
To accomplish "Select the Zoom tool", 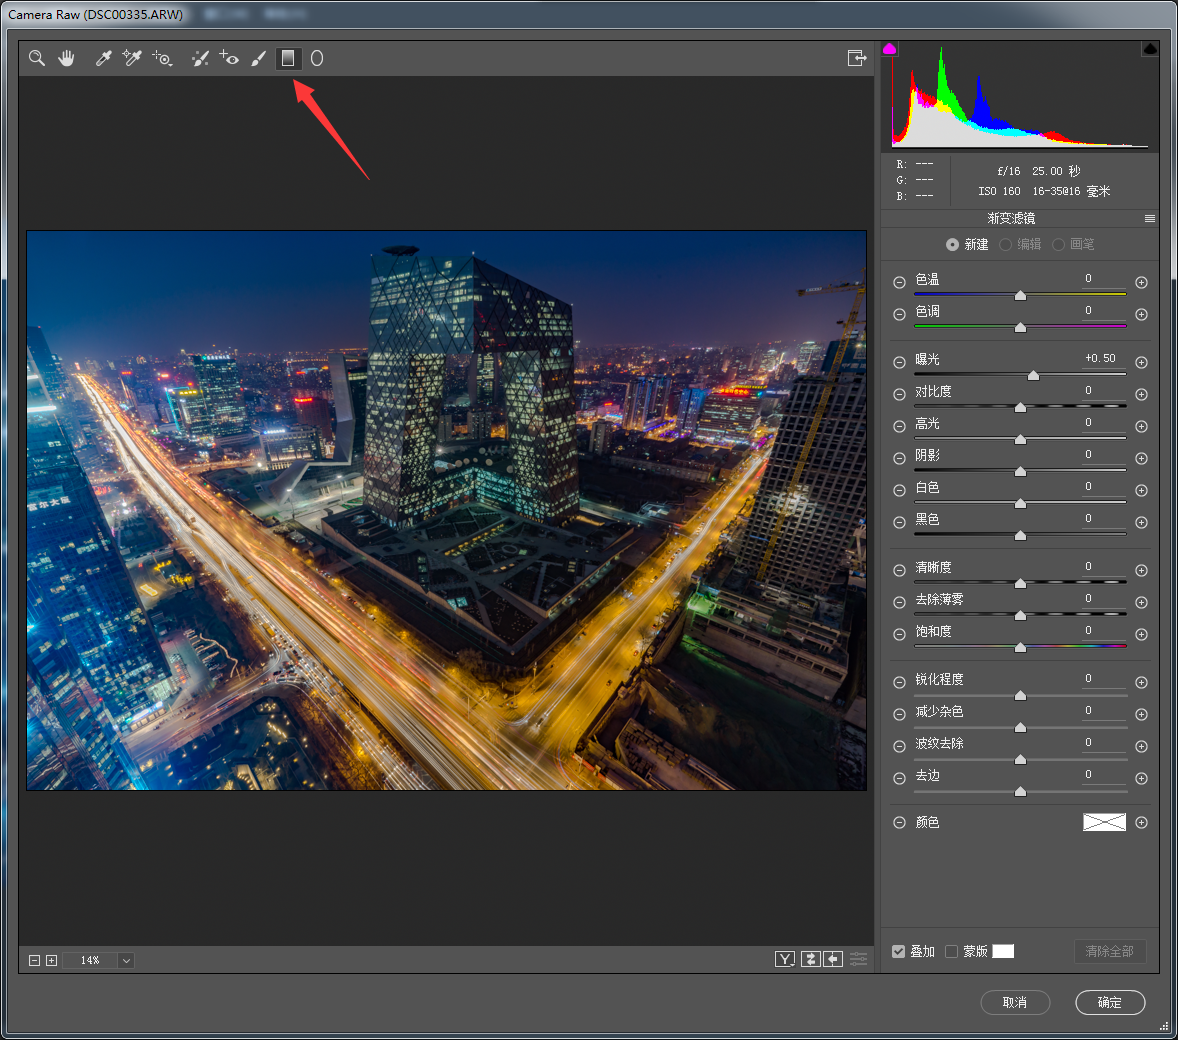I will click(37, 58).
